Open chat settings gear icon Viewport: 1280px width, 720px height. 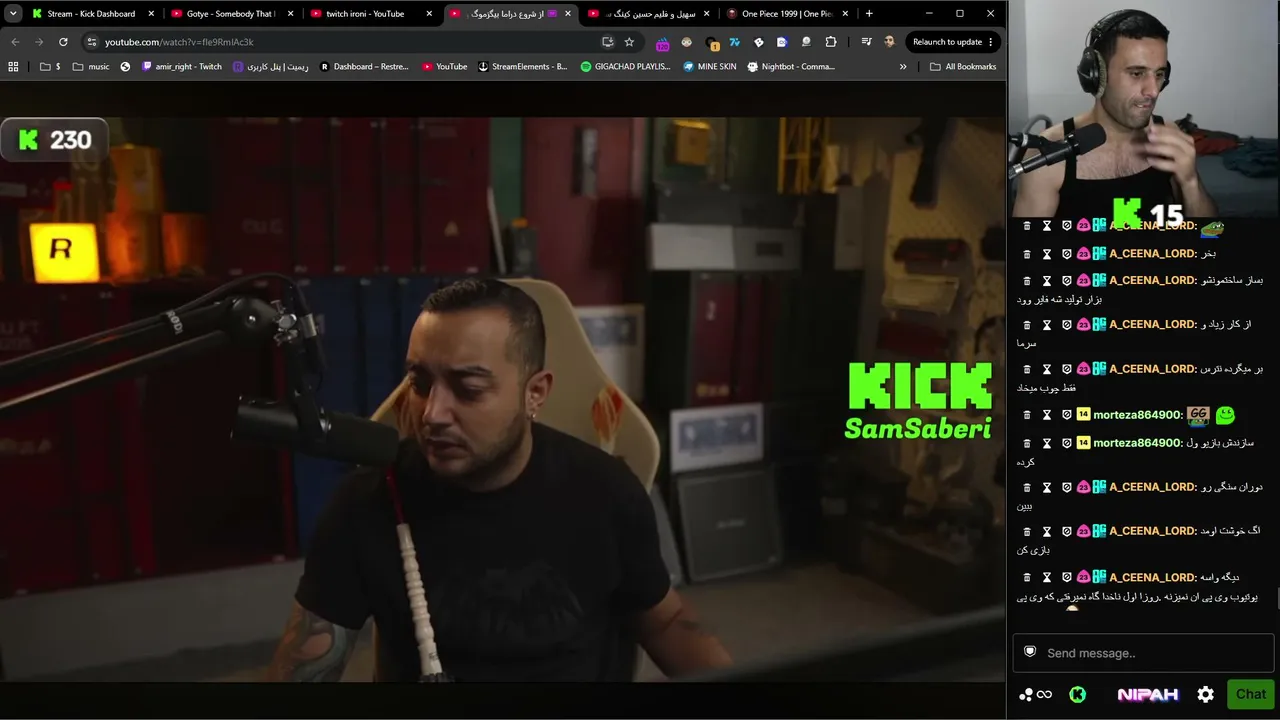[1206, 694]
